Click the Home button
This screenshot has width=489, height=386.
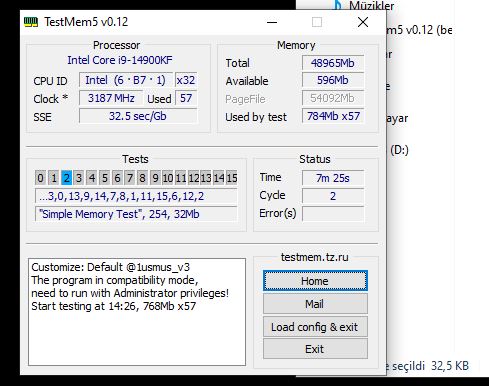[x=315, y=281]
